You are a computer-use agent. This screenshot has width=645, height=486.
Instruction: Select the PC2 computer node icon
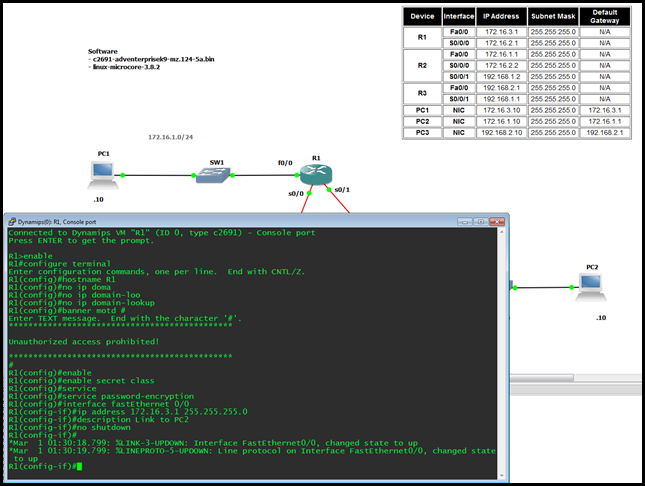[x=591, y=287]
